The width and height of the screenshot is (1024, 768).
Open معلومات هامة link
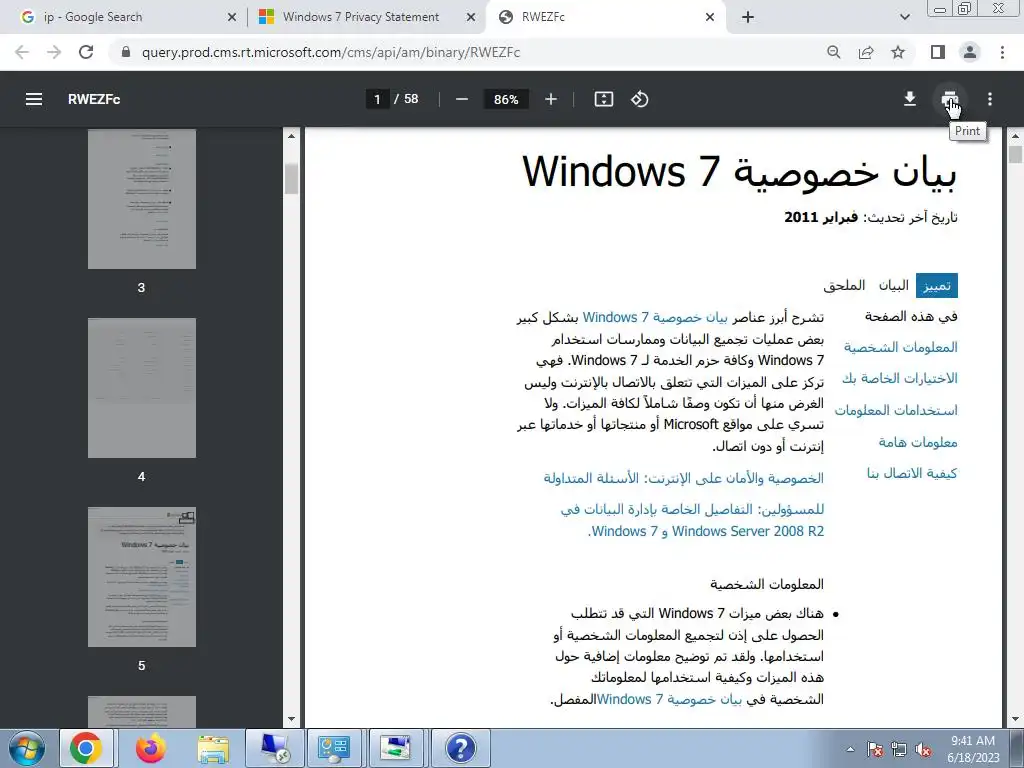(918, 442)
